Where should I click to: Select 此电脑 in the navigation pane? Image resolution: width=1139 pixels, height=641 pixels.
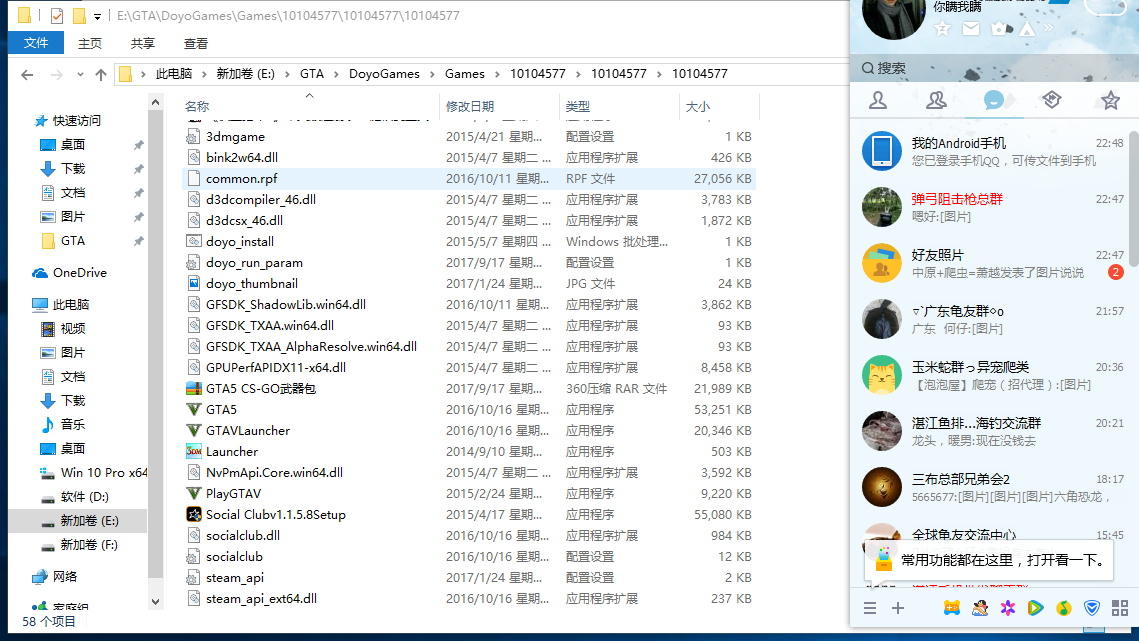tap(70, 305)
